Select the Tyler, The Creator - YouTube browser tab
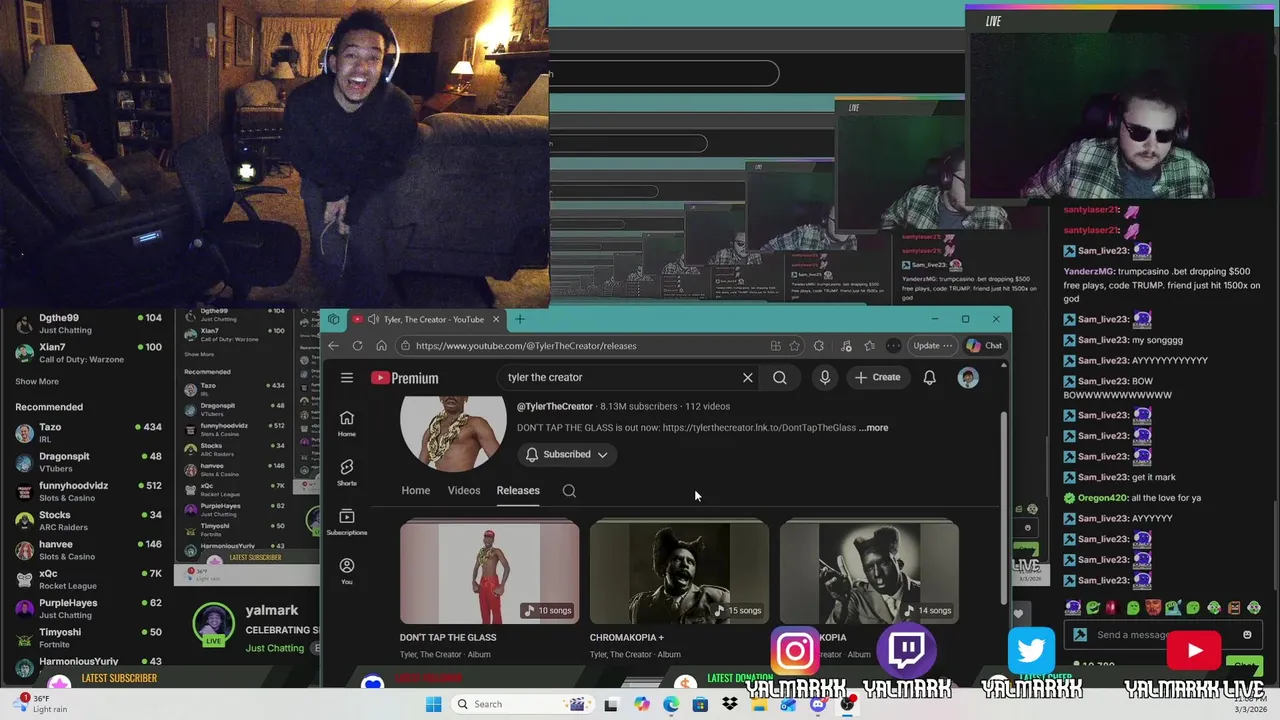The width and height of the screenshot is (1280, 720). pyautogui.click(x=425, y=319)
